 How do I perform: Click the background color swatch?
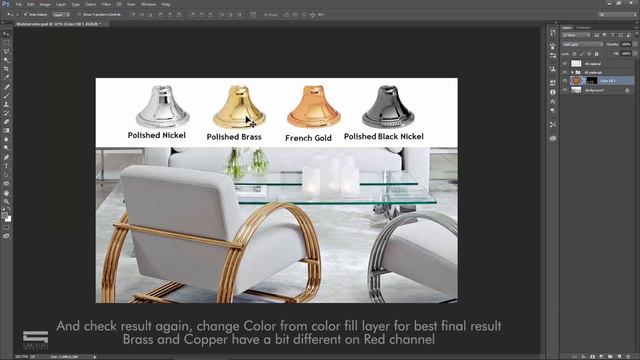[9, 220]
